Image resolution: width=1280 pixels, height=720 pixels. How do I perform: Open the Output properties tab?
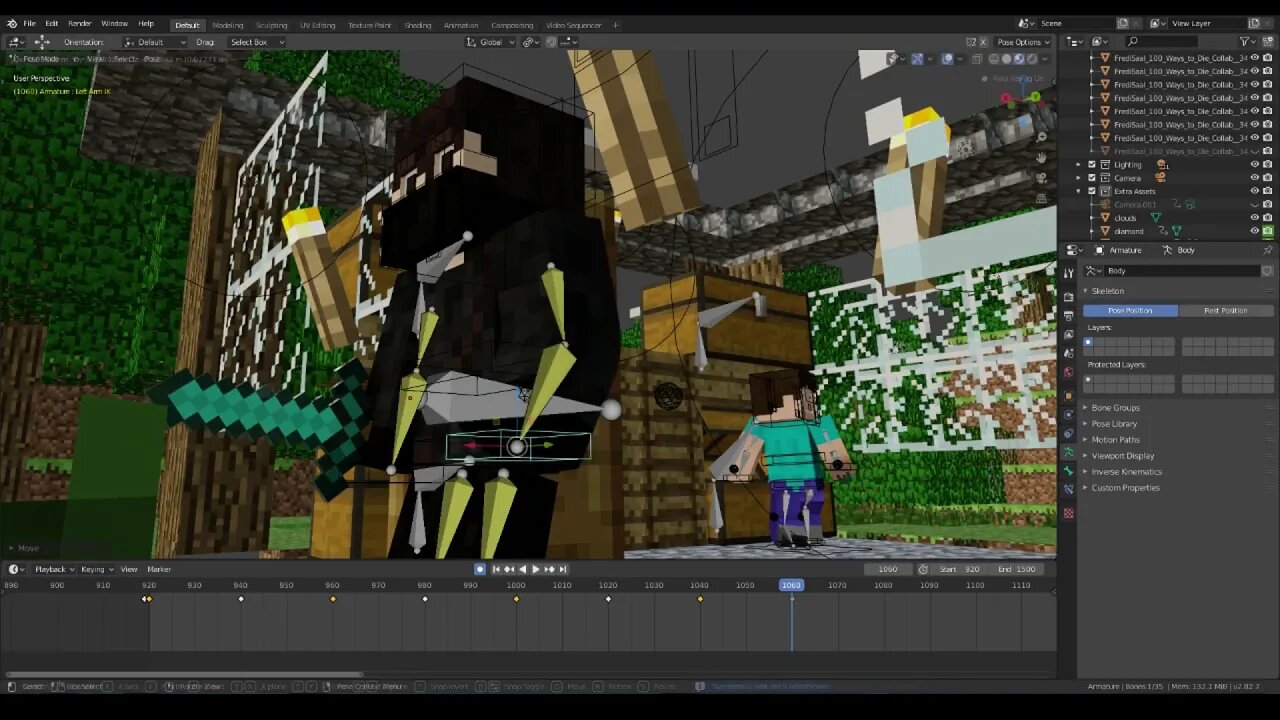point(1068,316)
